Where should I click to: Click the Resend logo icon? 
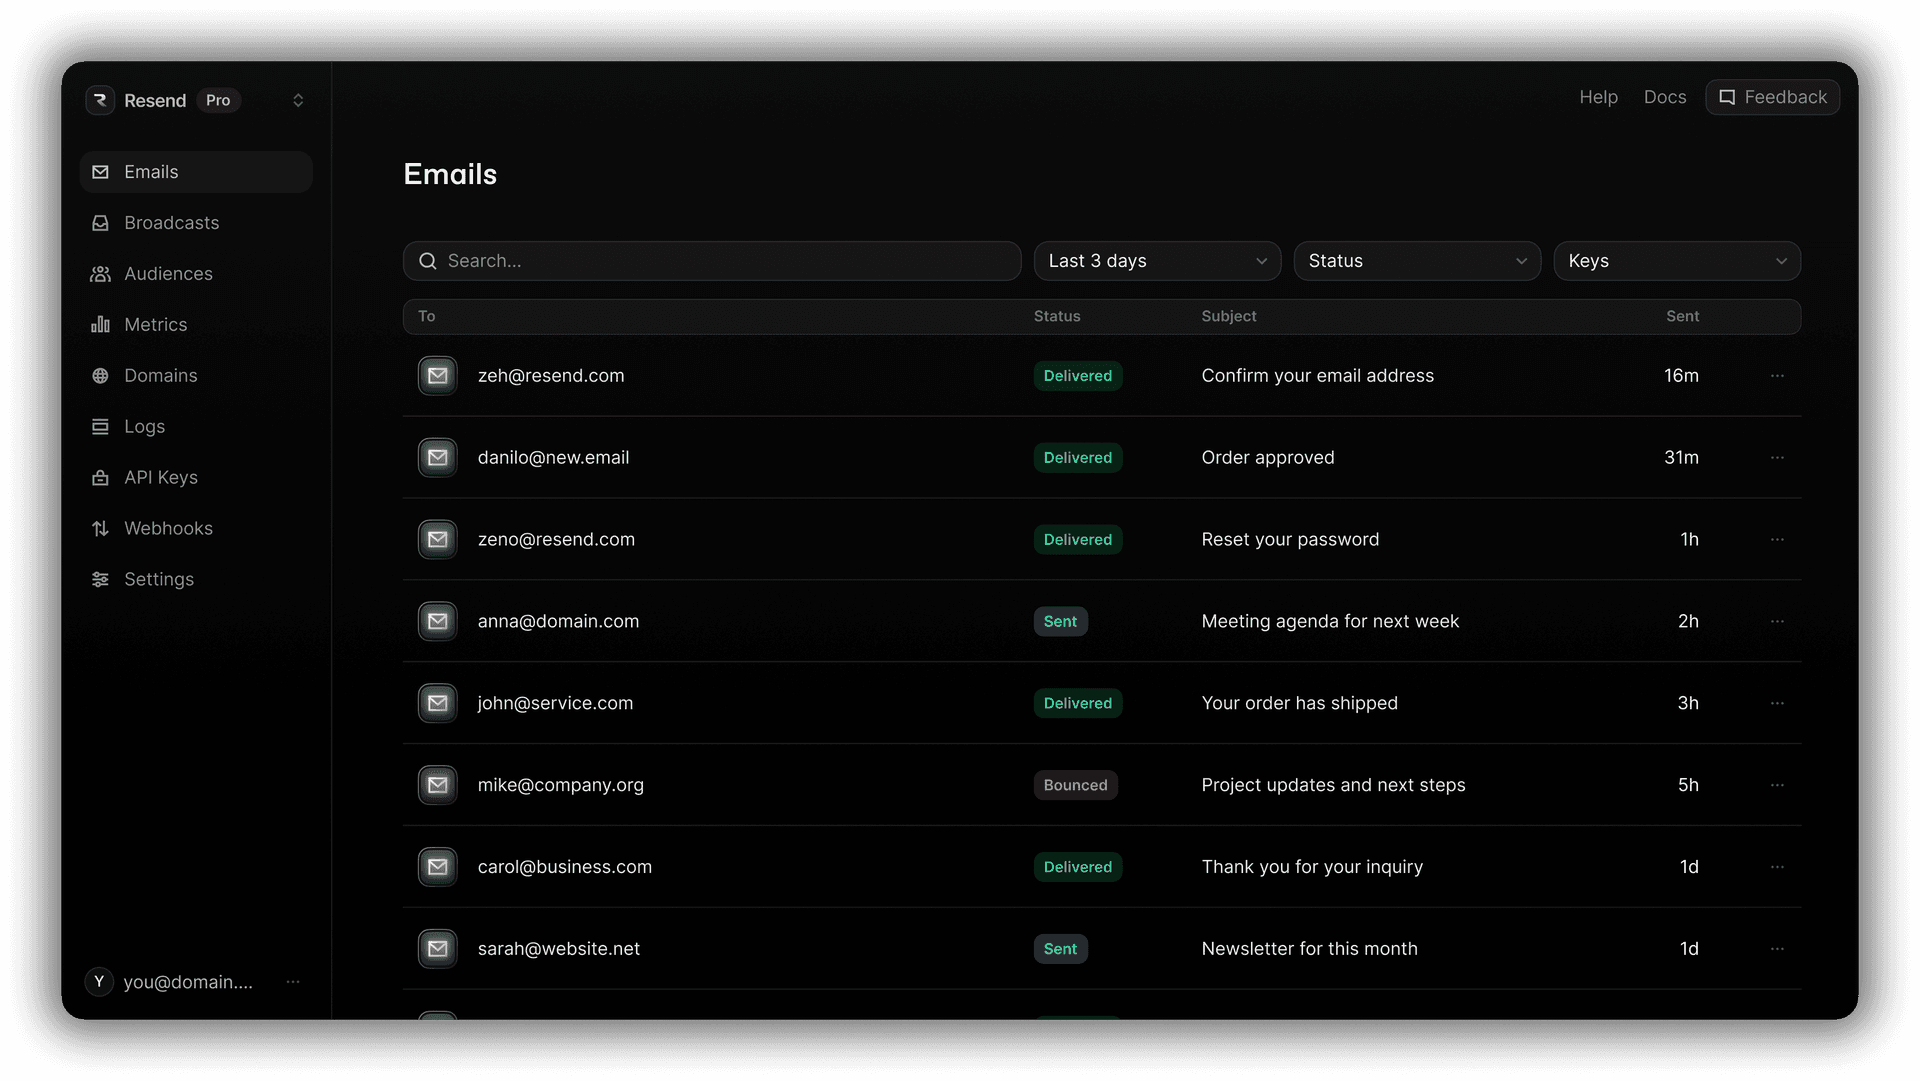click(x=100, y=100)
